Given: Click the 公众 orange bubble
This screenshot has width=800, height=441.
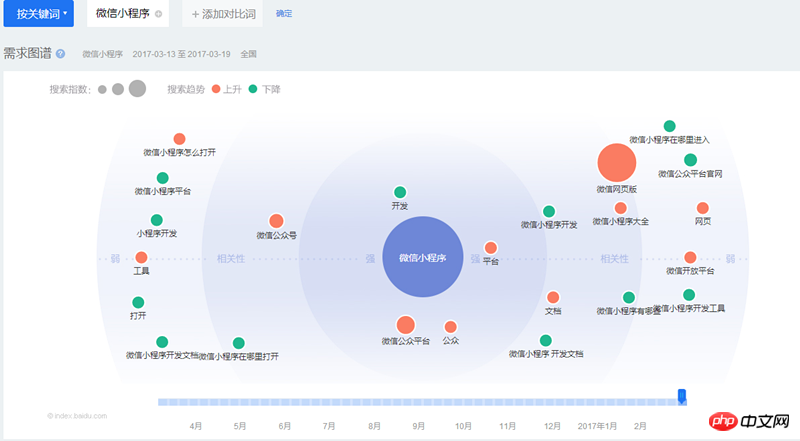Looking at the screenshot, I should [451, 327].
